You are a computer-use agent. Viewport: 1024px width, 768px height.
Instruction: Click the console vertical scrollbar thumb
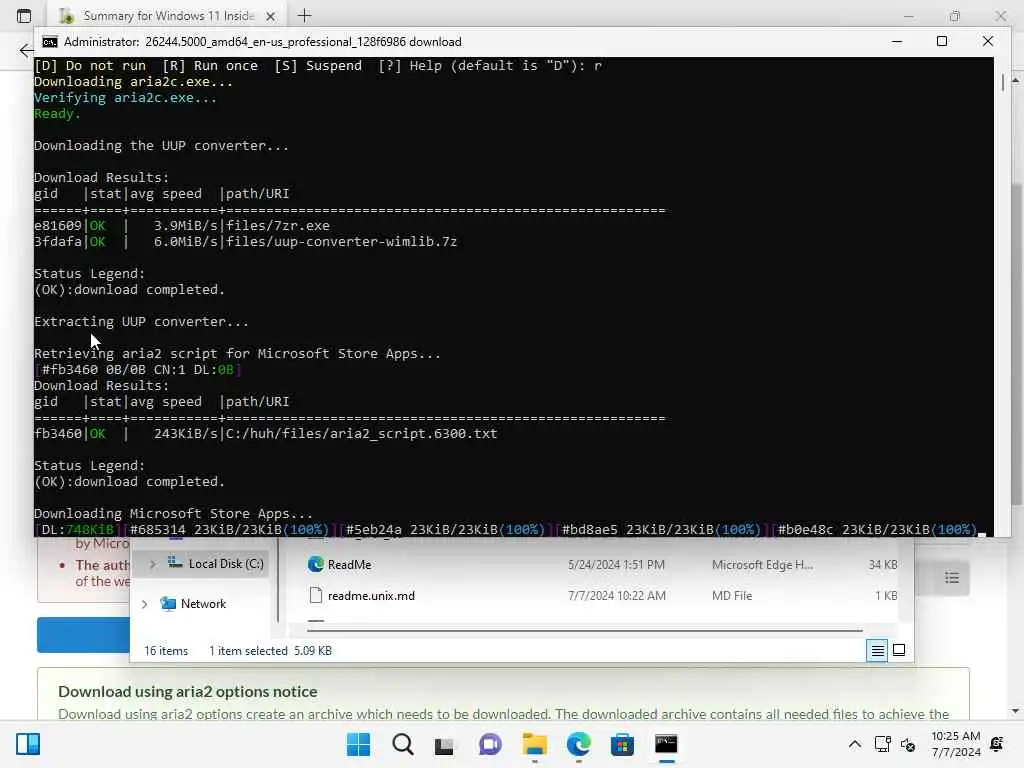[1003, 83]
